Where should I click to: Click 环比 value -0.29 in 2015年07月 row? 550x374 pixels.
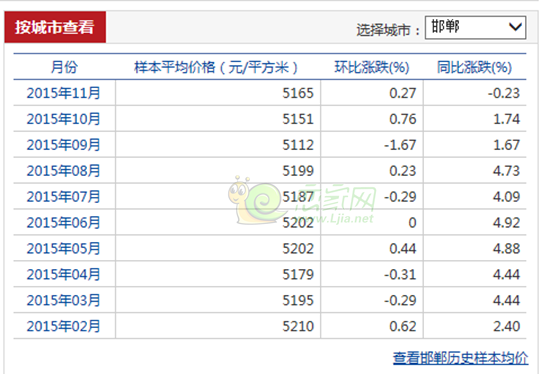coord(400,197)
